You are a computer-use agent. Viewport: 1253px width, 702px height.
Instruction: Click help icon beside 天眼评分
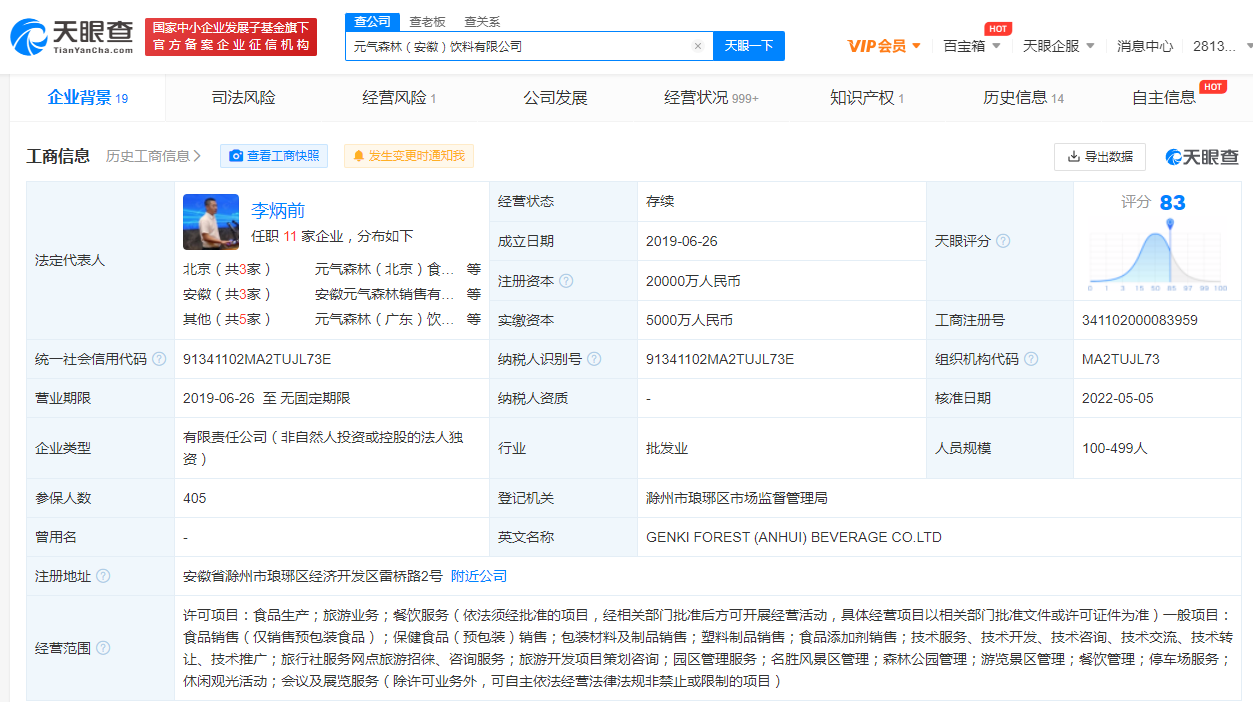(1003, 241)
